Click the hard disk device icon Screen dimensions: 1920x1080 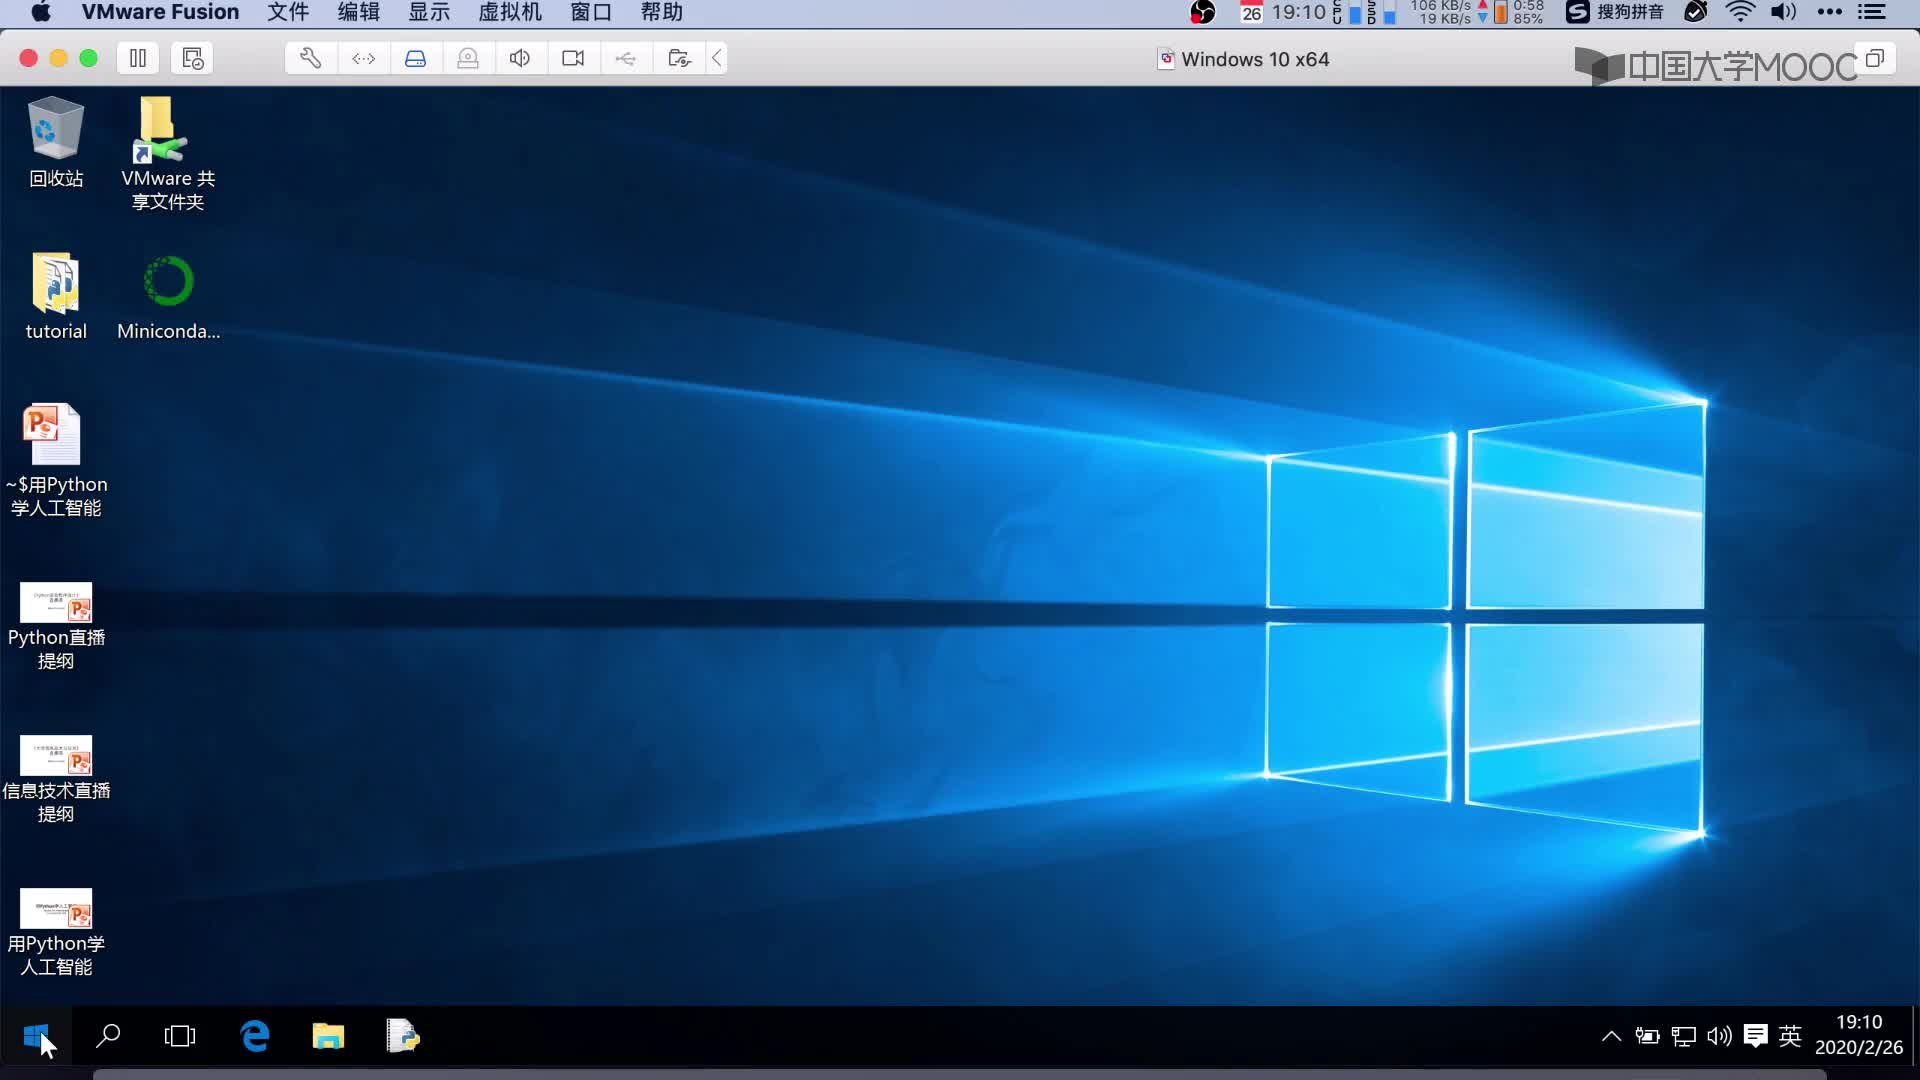[416, 58]
